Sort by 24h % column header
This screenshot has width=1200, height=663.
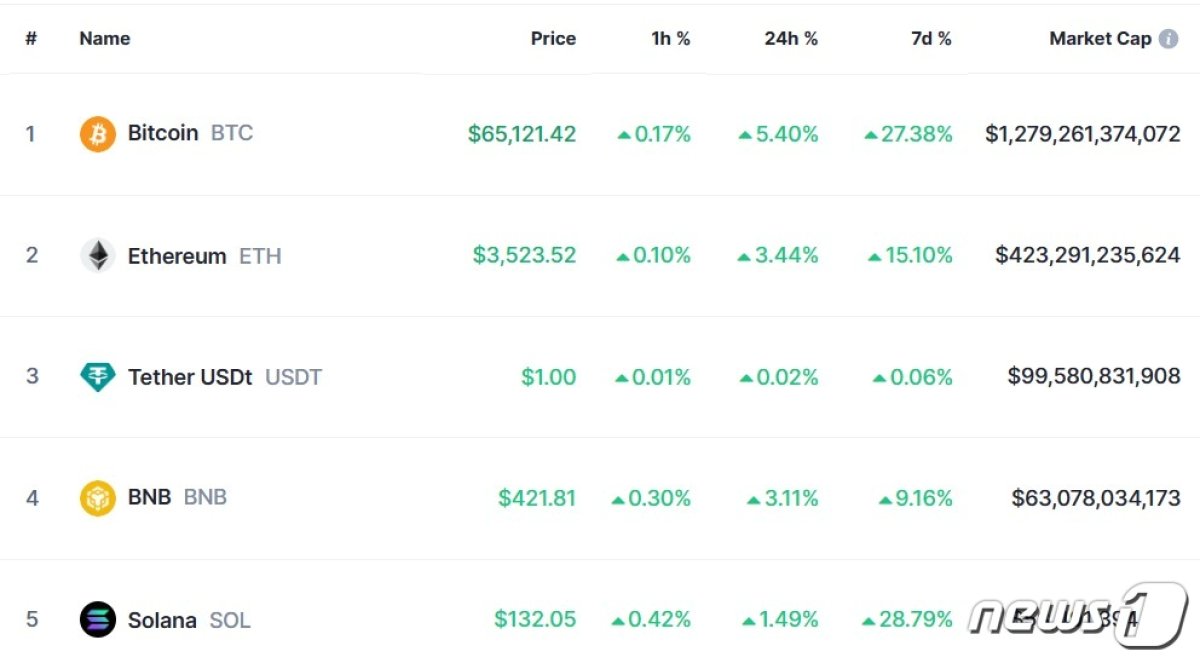point(790,39)
